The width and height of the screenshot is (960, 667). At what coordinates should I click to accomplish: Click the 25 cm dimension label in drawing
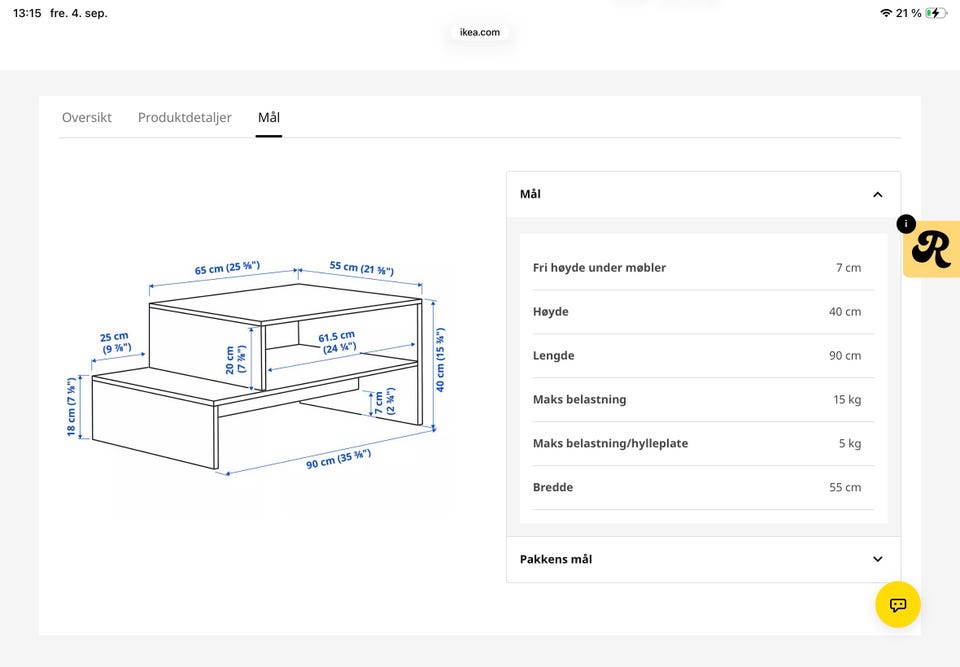[115, 343]
